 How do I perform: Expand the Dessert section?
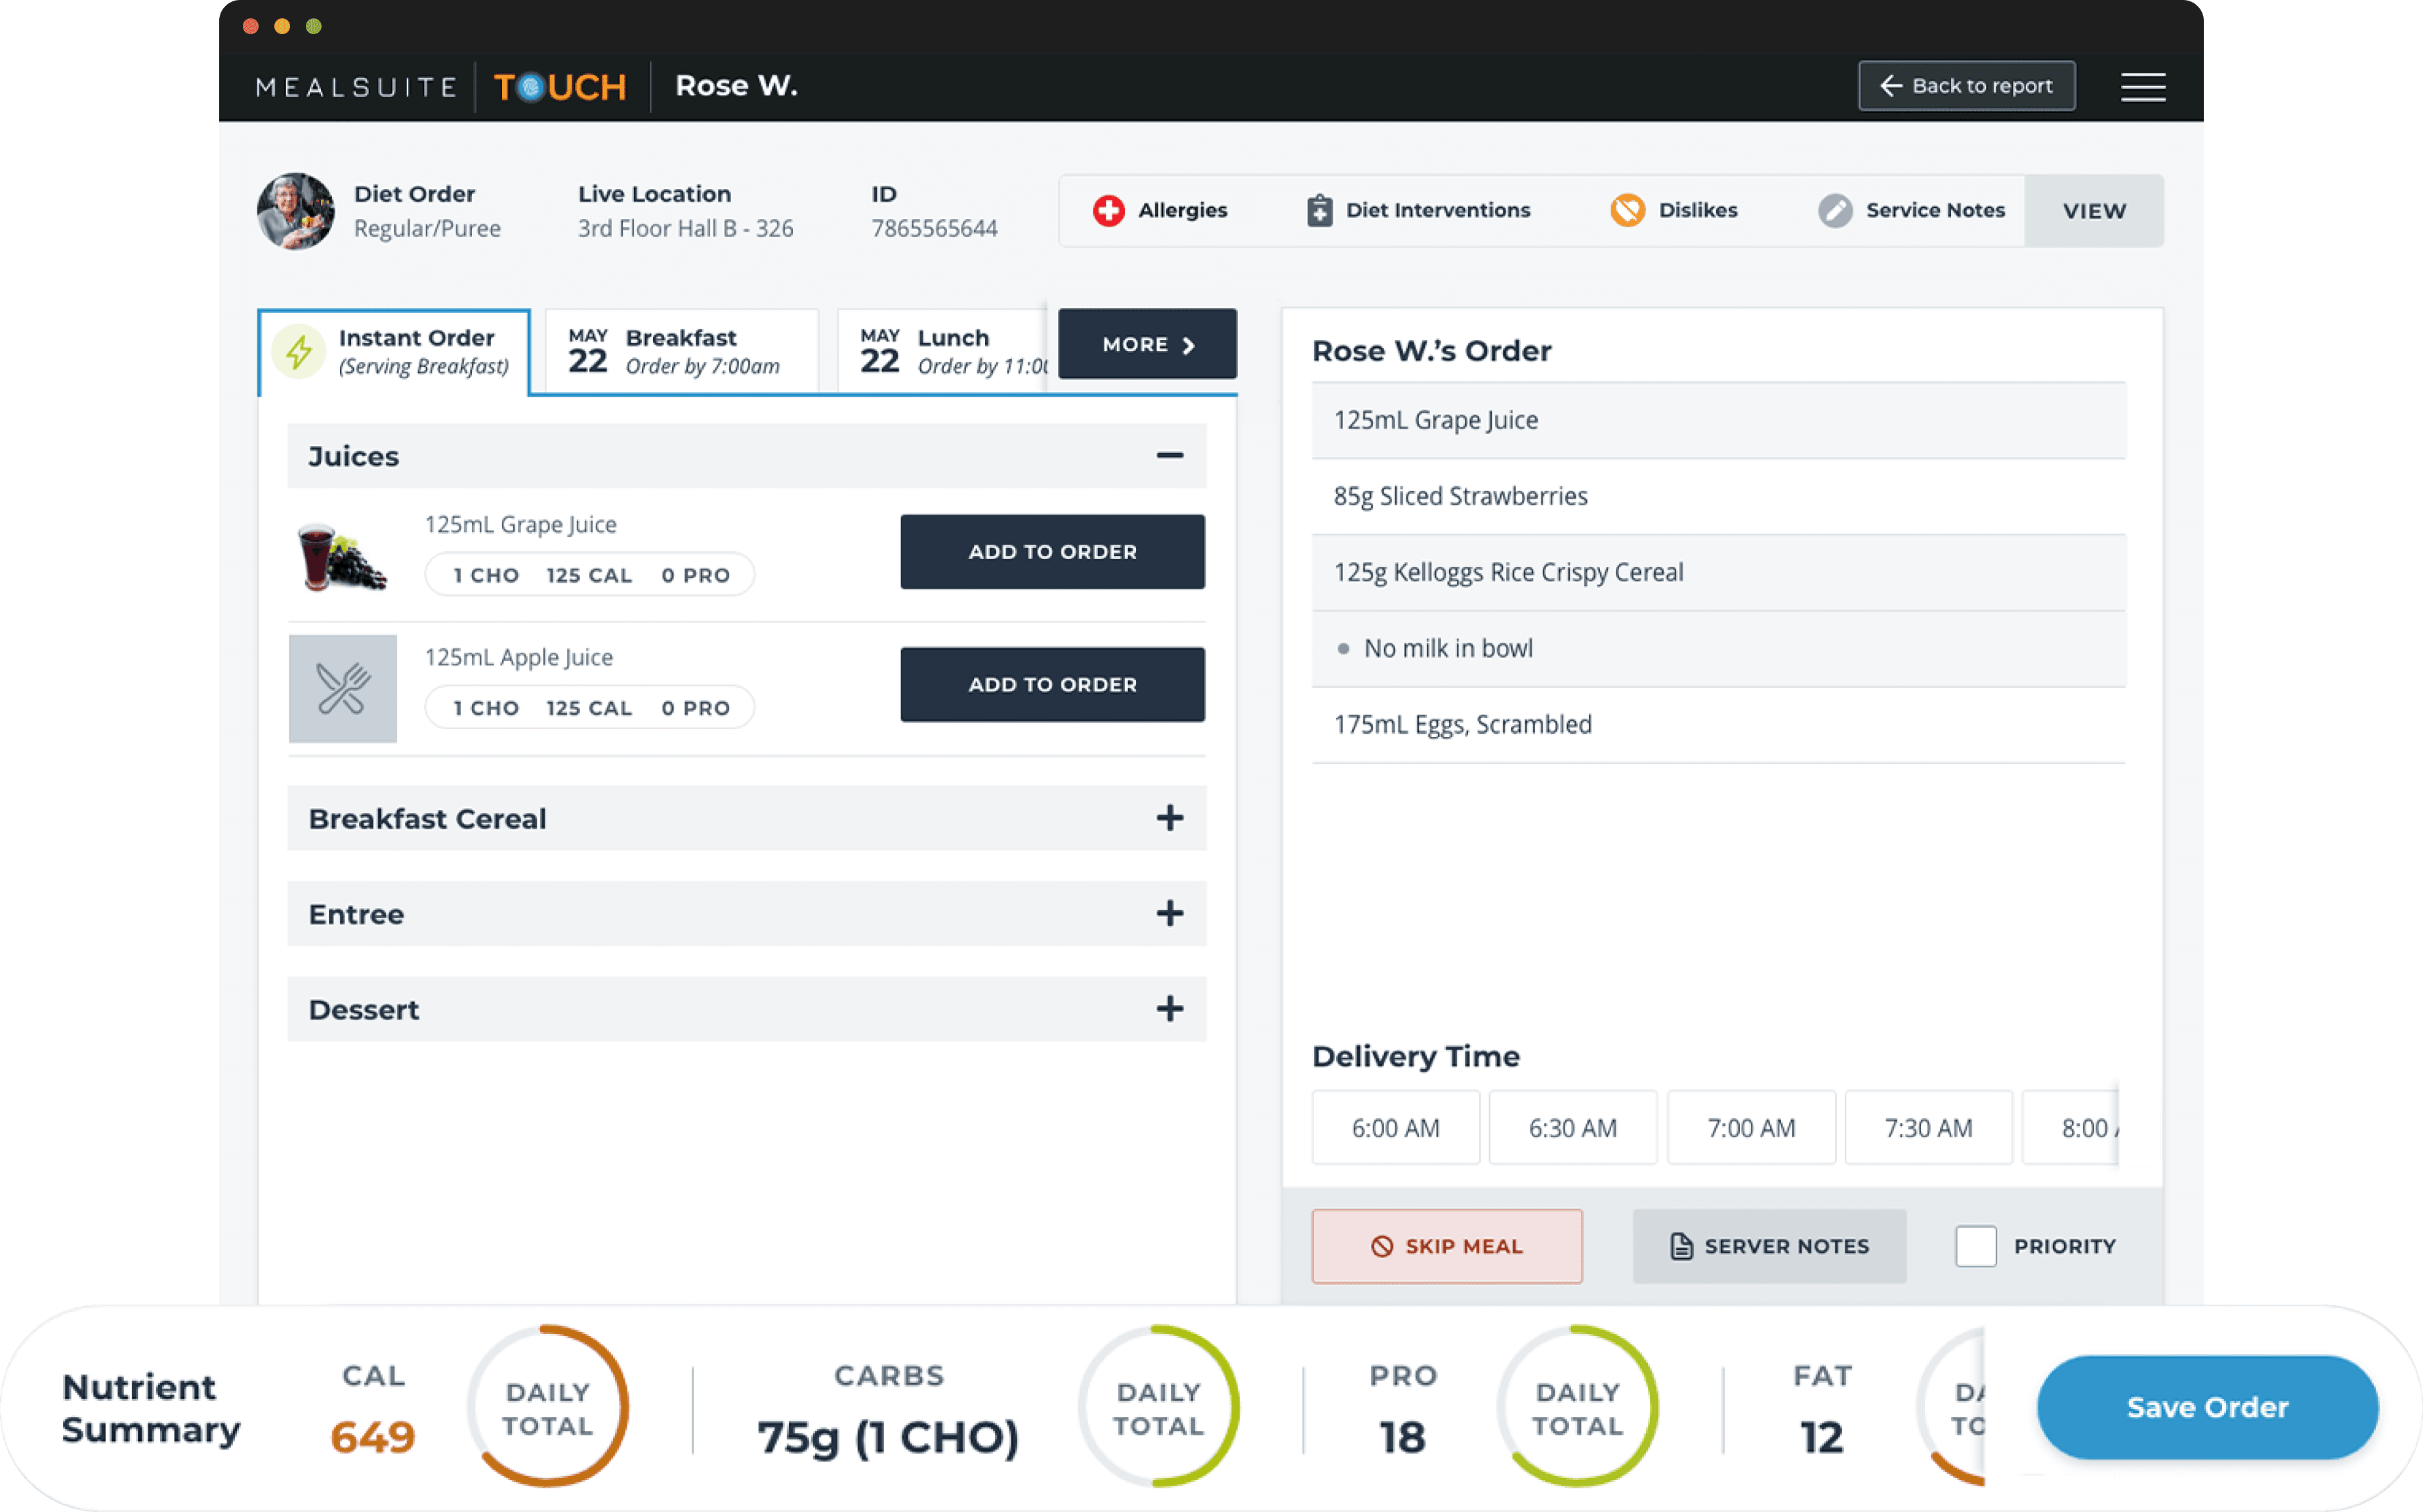tap(1169, 1009)
